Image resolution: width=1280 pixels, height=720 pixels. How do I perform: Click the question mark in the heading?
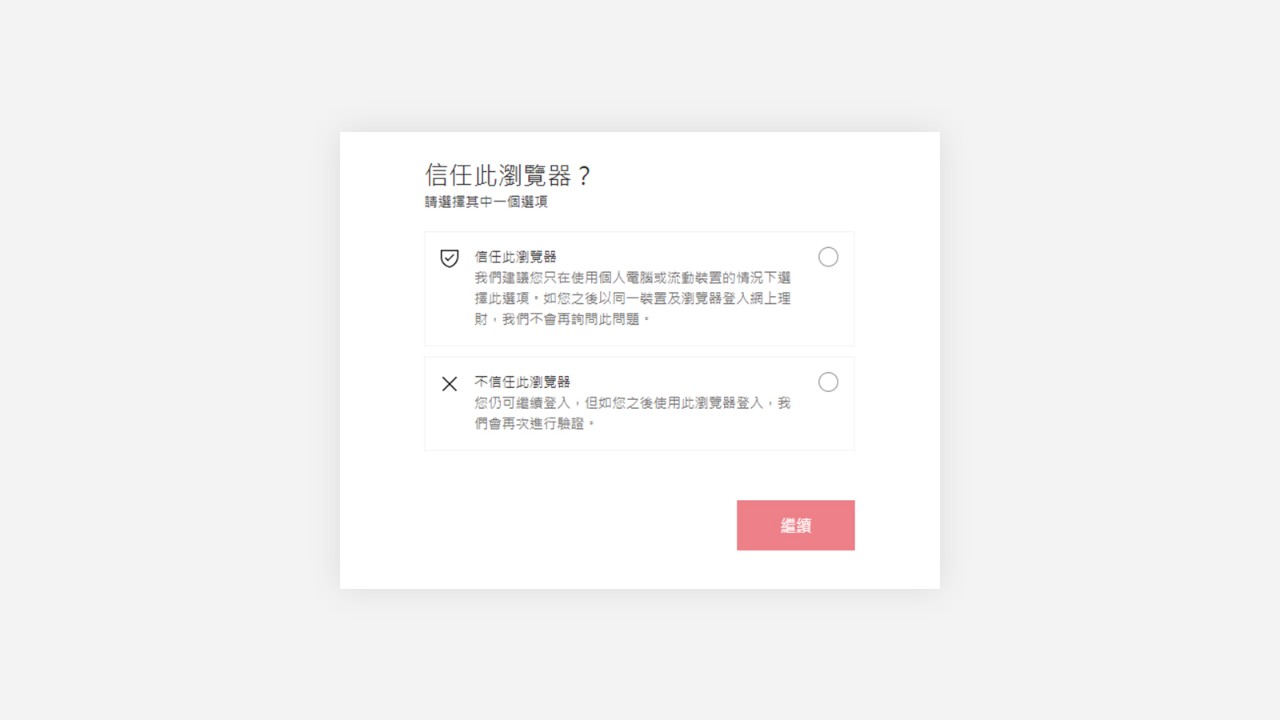pyautogui.click(x=585, y=175)
